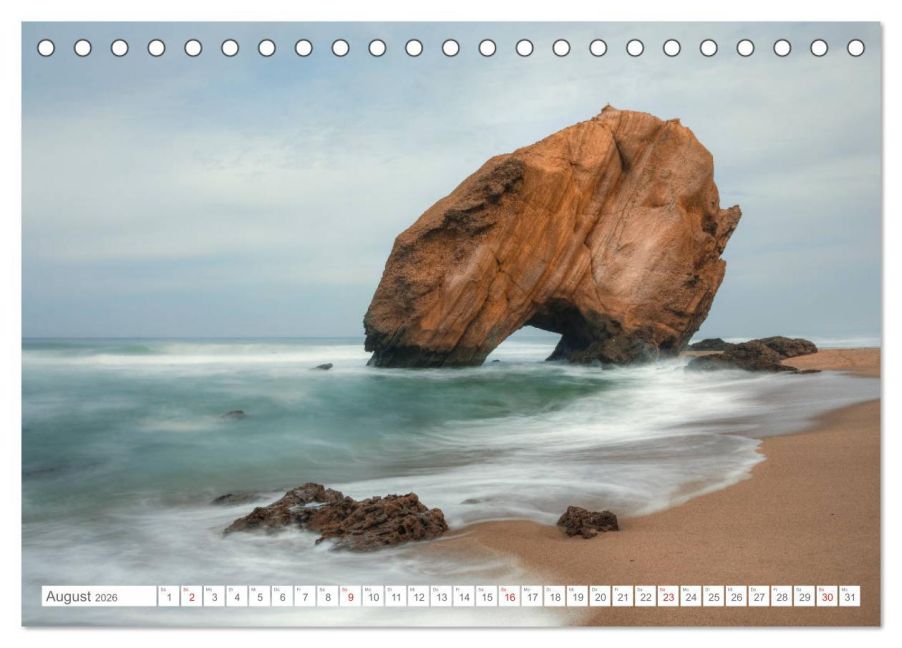The height and width of the screenshot is (648, 902).
Task: Choose day 20 in the calendar row
Action: (x=599, y=597)
